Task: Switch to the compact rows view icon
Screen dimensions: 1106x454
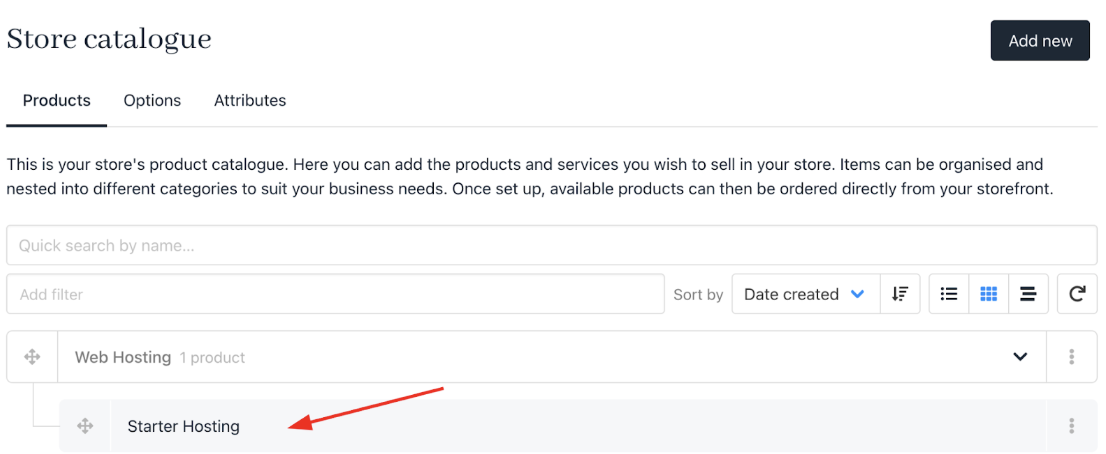Action: (x=1028, y=294)
